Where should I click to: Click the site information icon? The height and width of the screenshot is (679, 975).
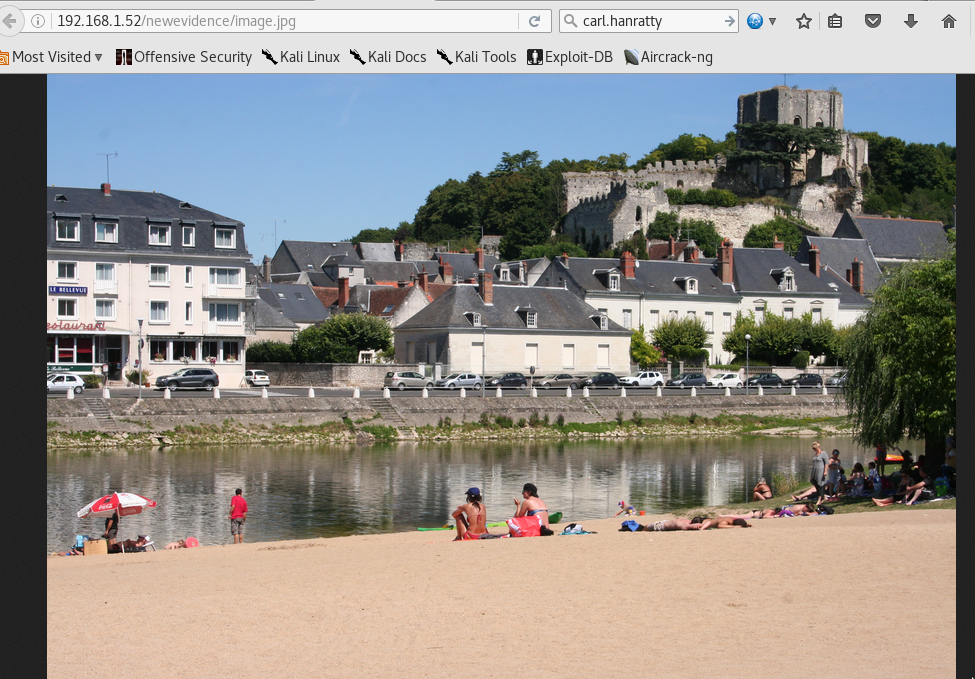(x=38, y=21)
